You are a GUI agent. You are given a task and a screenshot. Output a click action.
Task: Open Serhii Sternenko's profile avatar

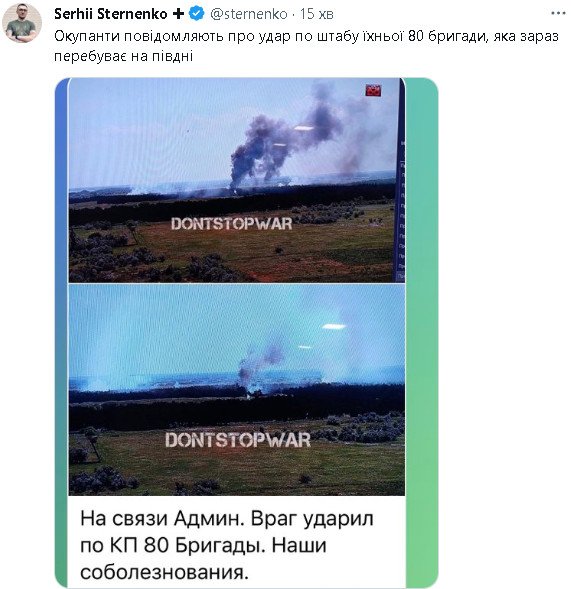pos(21,23)
